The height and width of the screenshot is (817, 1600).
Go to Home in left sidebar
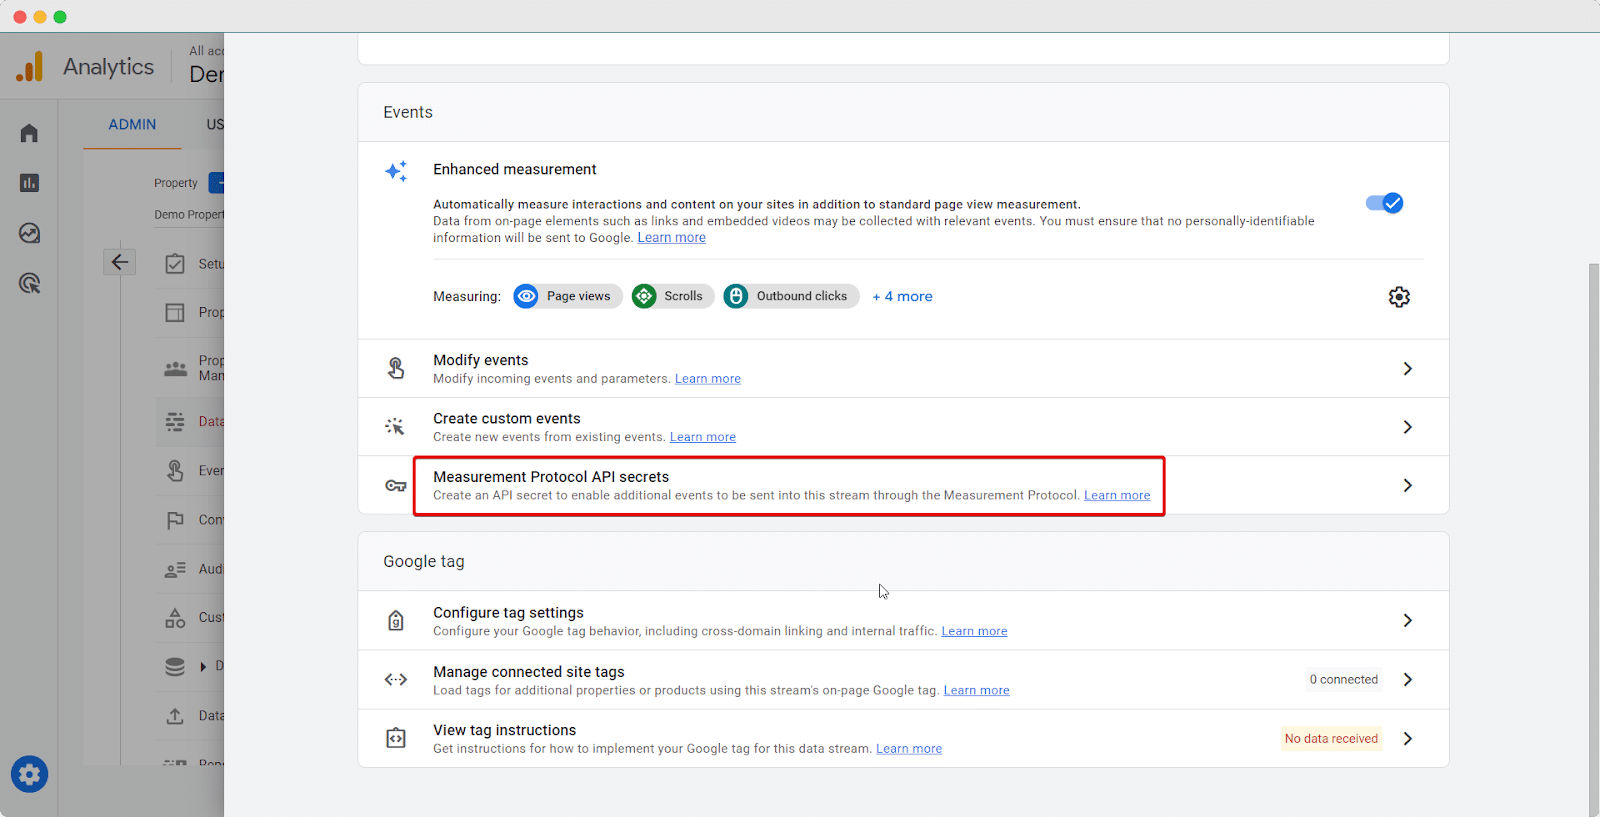[x=29, y=133]
